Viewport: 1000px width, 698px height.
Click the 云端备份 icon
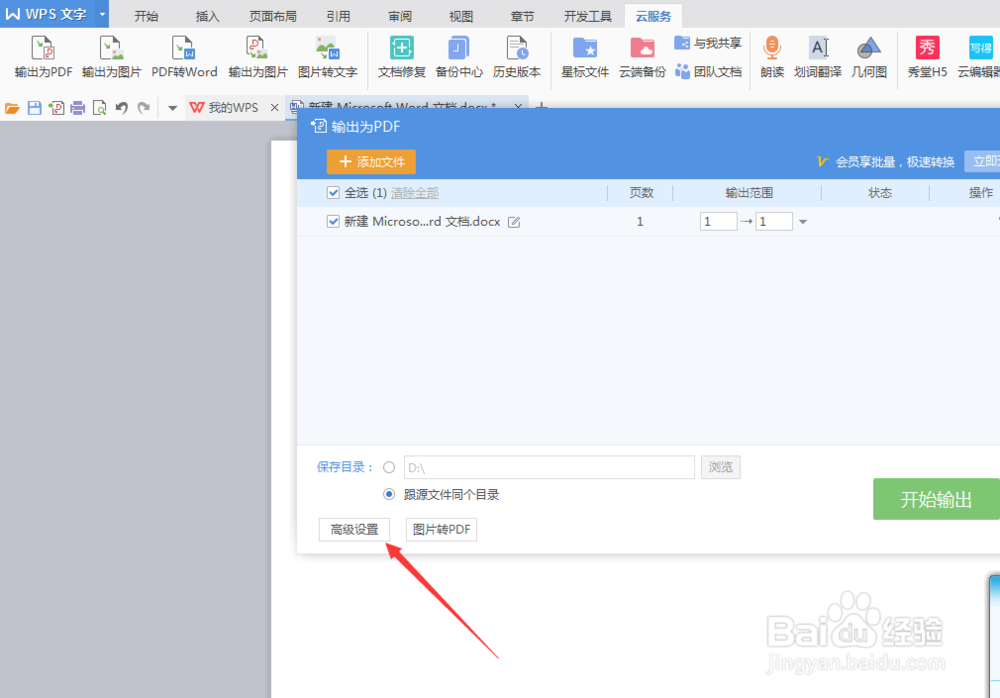pos(642,57)
